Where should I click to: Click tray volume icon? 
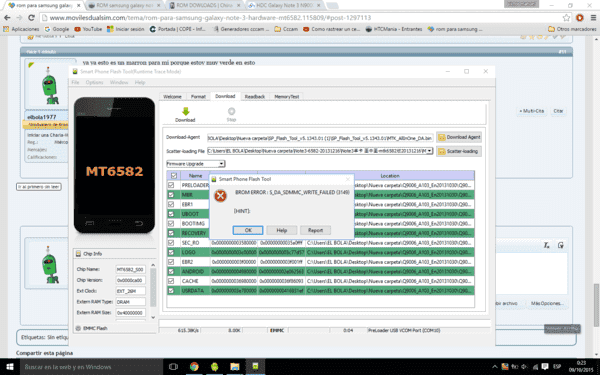pyautogui.click(x=524, y=367)
